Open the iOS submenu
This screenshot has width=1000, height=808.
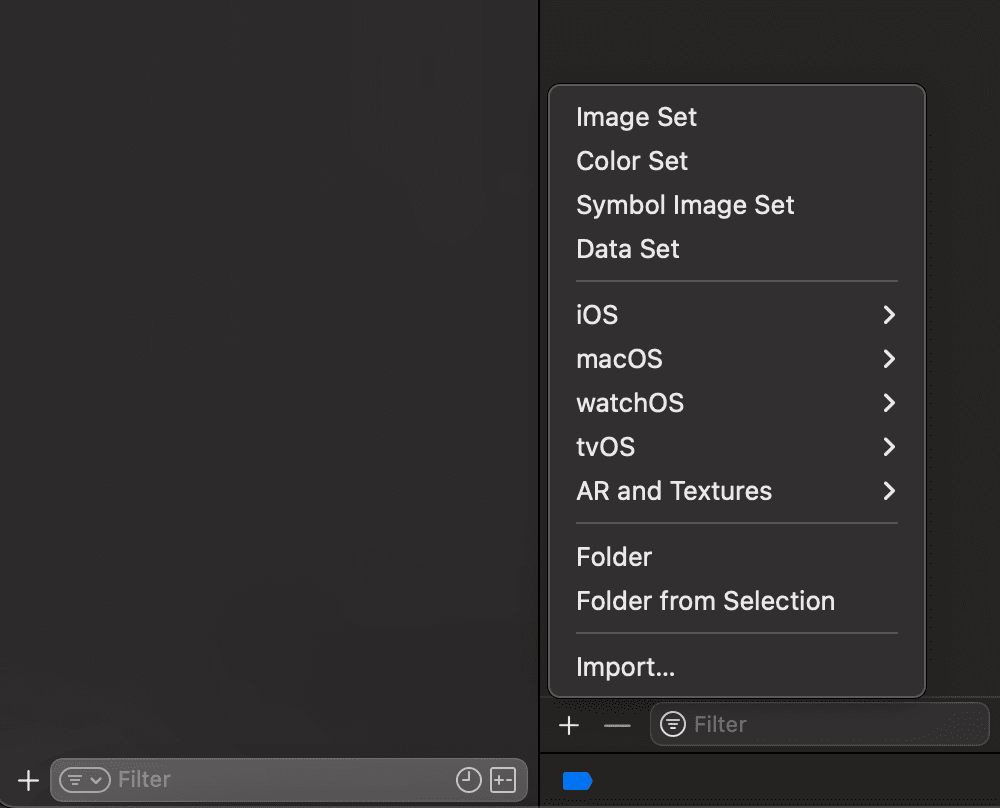737,315
